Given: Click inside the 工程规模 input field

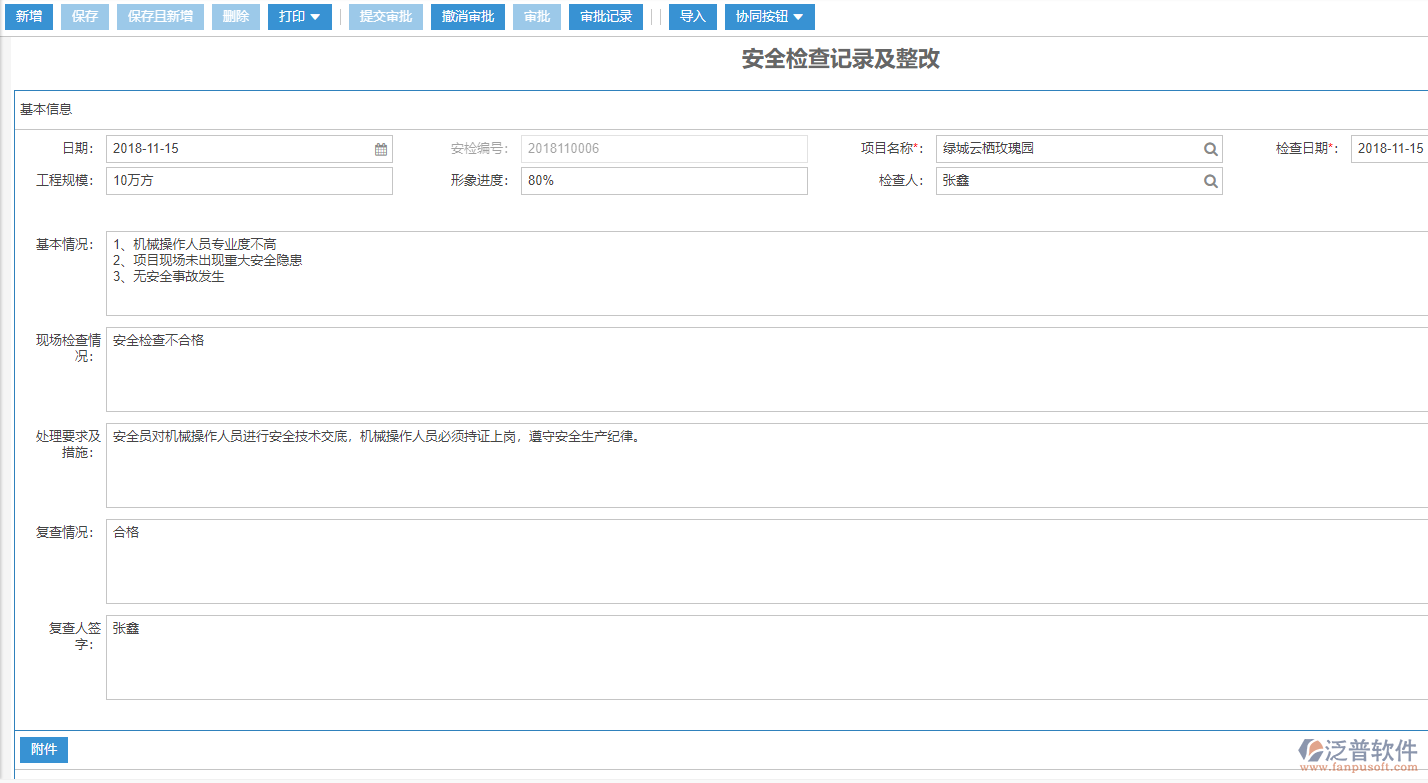Looking at the screenshot, I should [248, 181].
